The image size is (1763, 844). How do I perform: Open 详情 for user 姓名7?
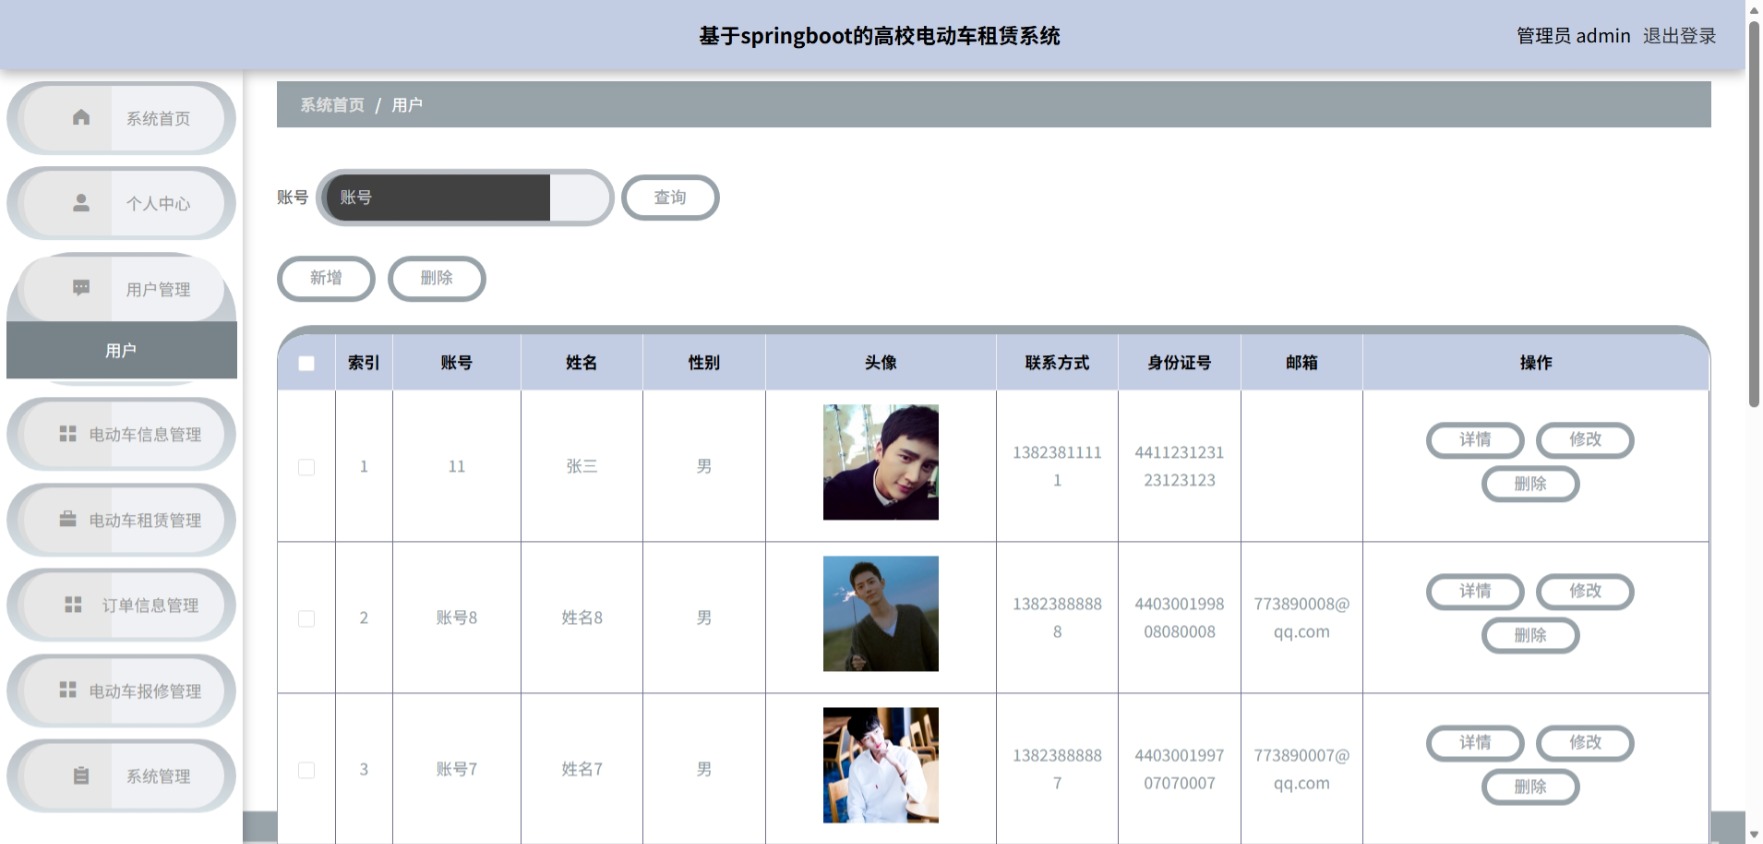[x=1475, y=742]
